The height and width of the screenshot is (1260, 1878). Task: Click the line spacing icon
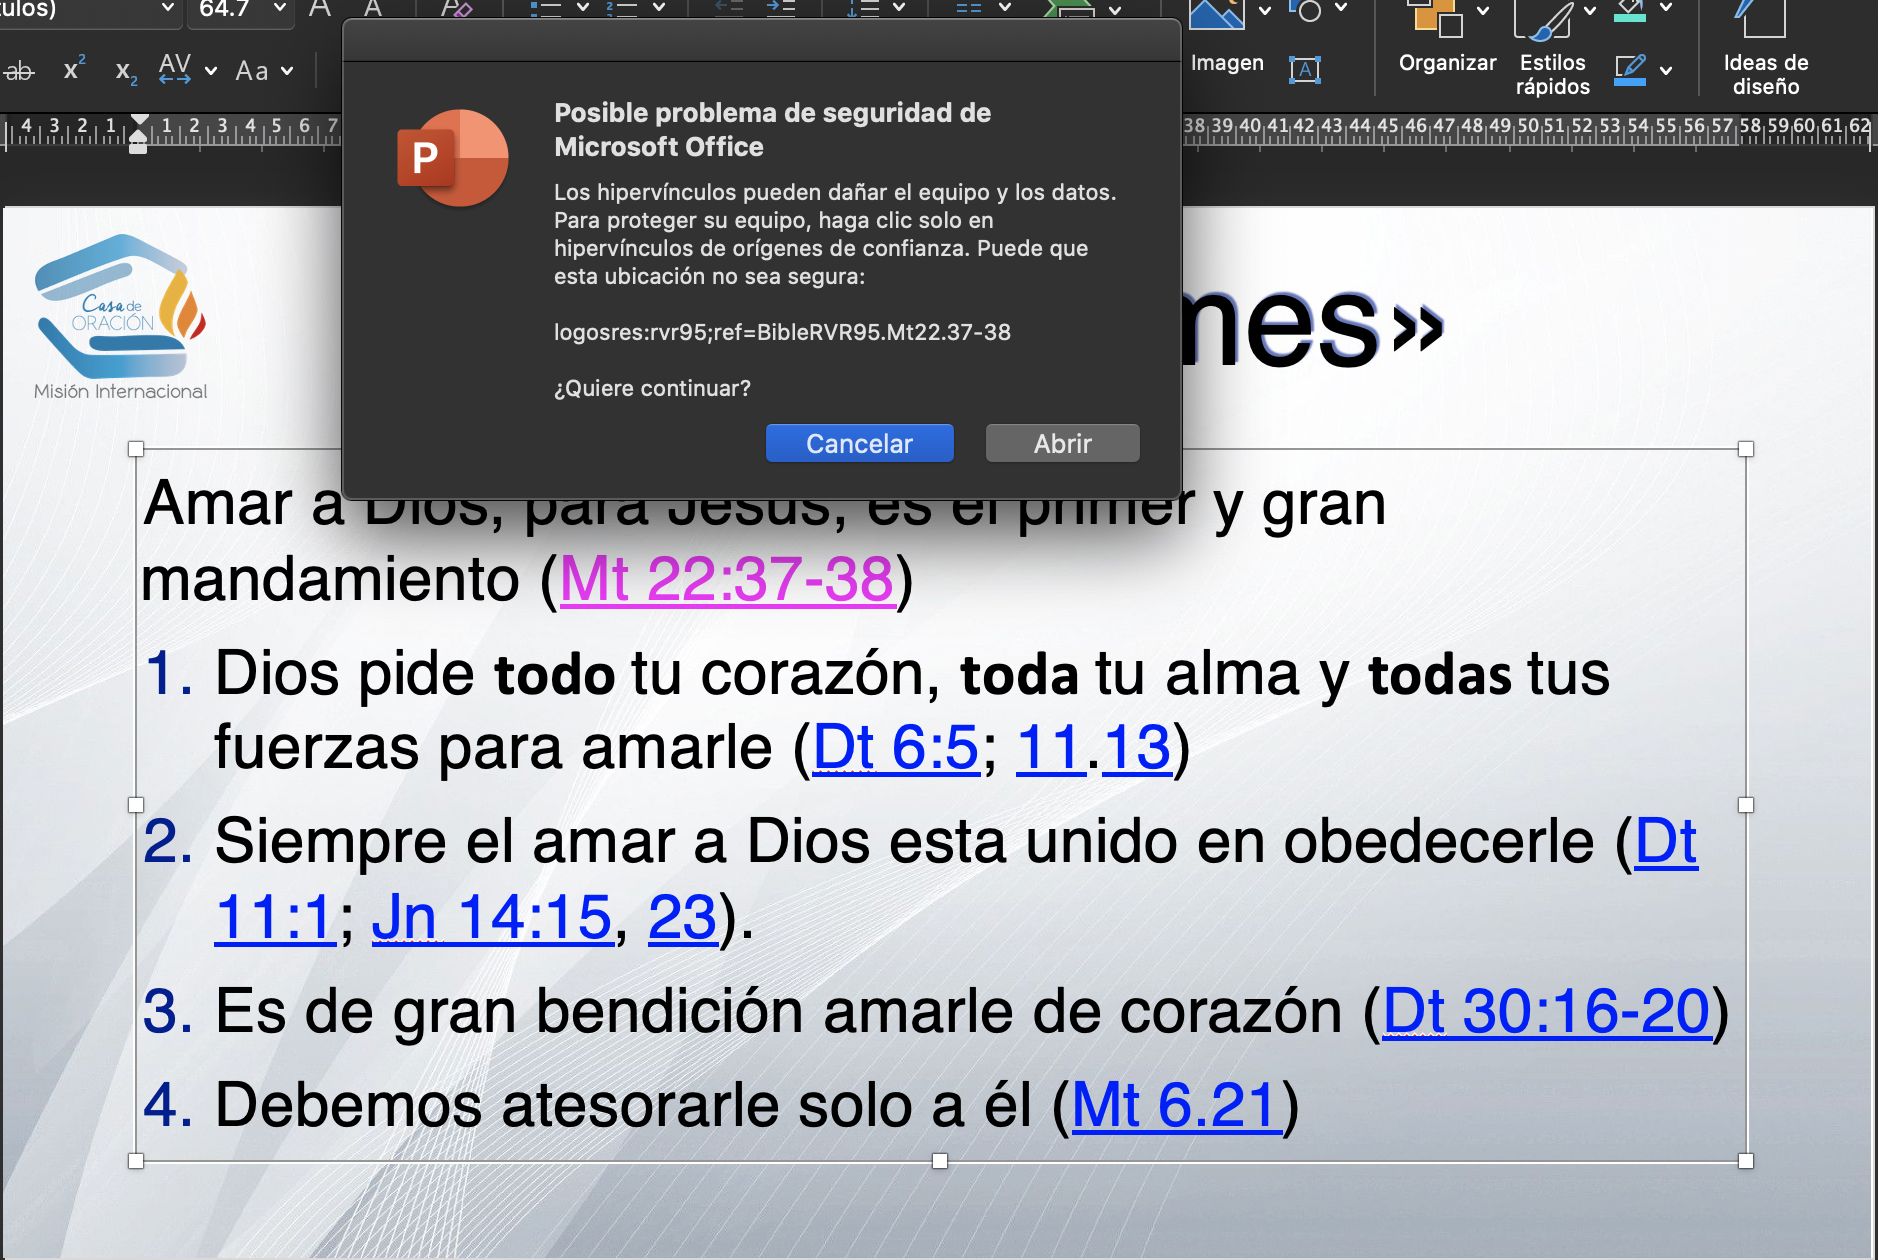point(861,9)
